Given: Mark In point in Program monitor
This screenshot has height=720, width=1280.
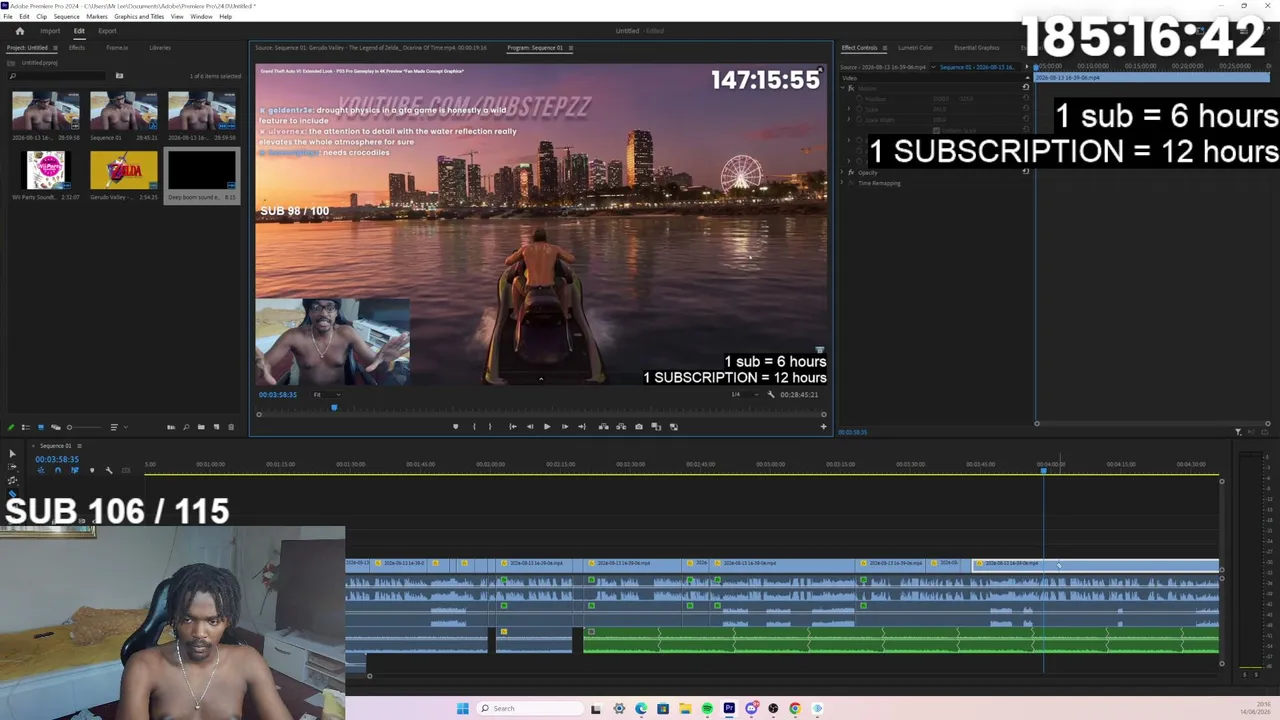Looking at the screenshot, I should click(474, 427).
